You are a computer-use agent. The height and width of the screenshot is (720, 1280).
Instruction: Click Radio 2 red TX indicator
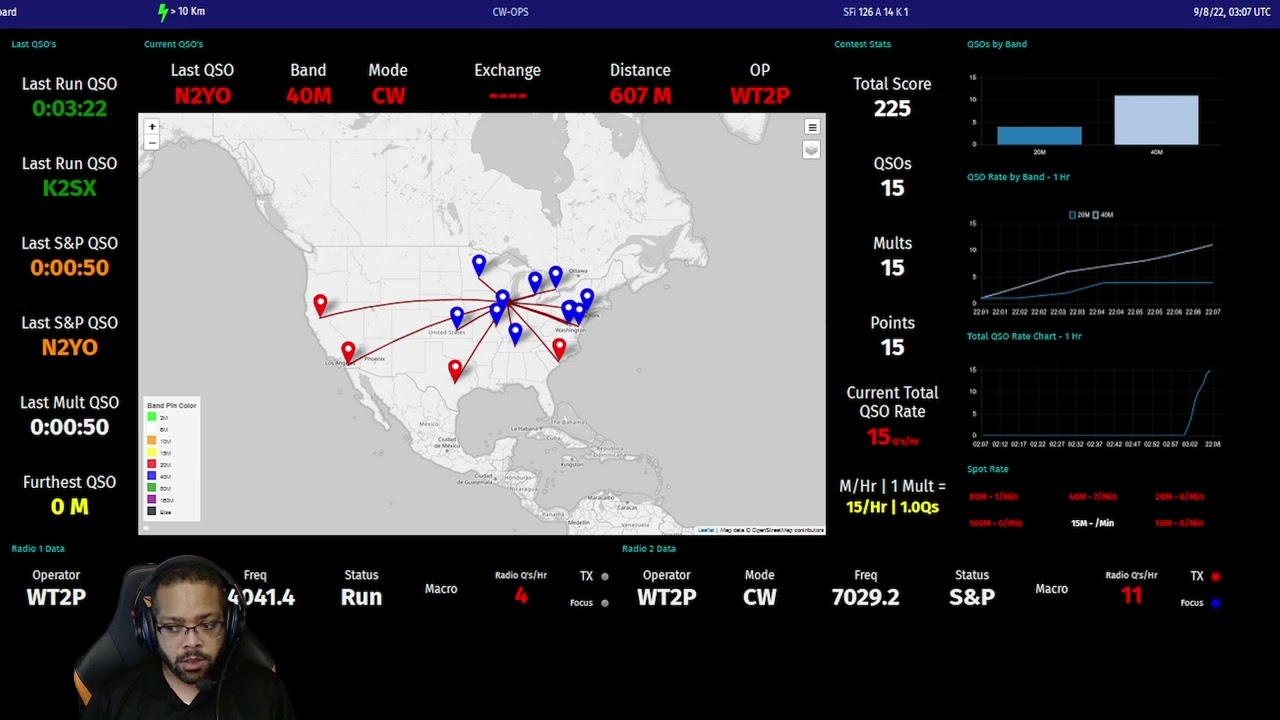point(1216,577)
